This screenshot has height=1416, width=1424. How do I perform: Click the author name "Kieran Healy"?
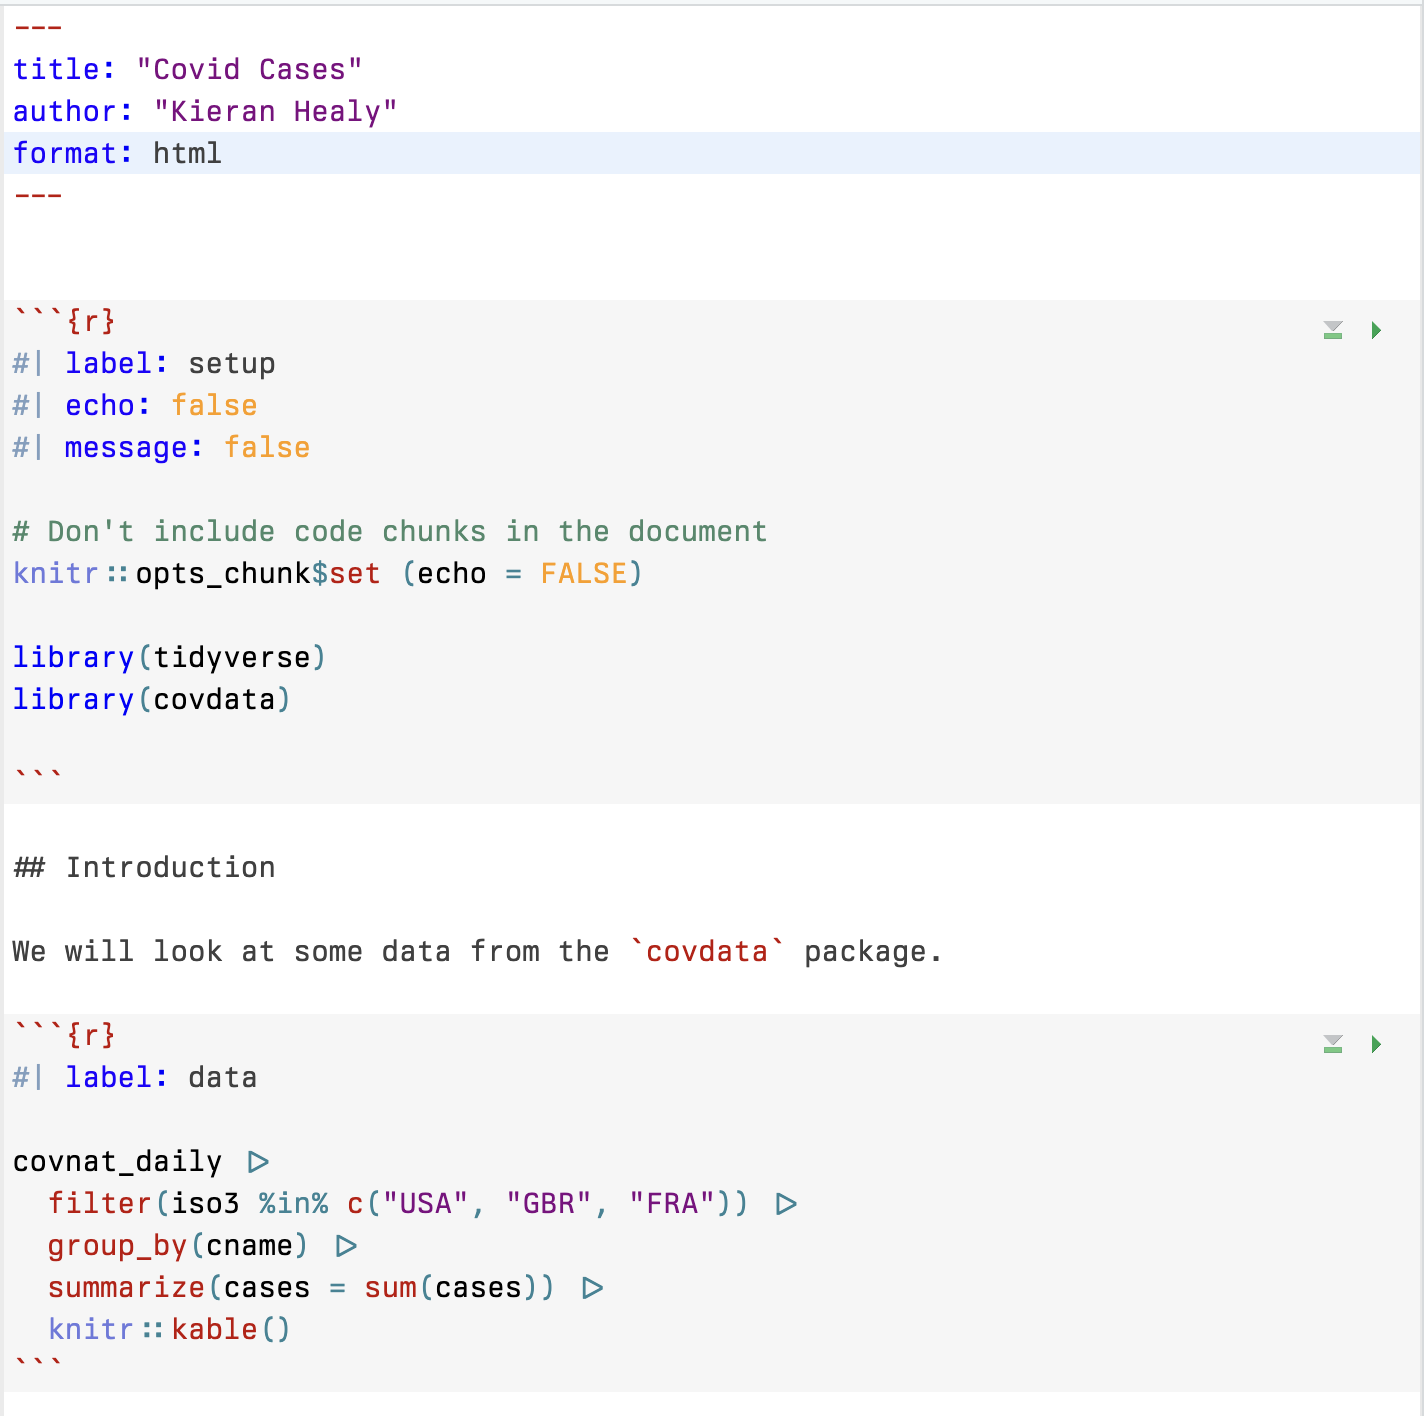[x=275, y=112]
